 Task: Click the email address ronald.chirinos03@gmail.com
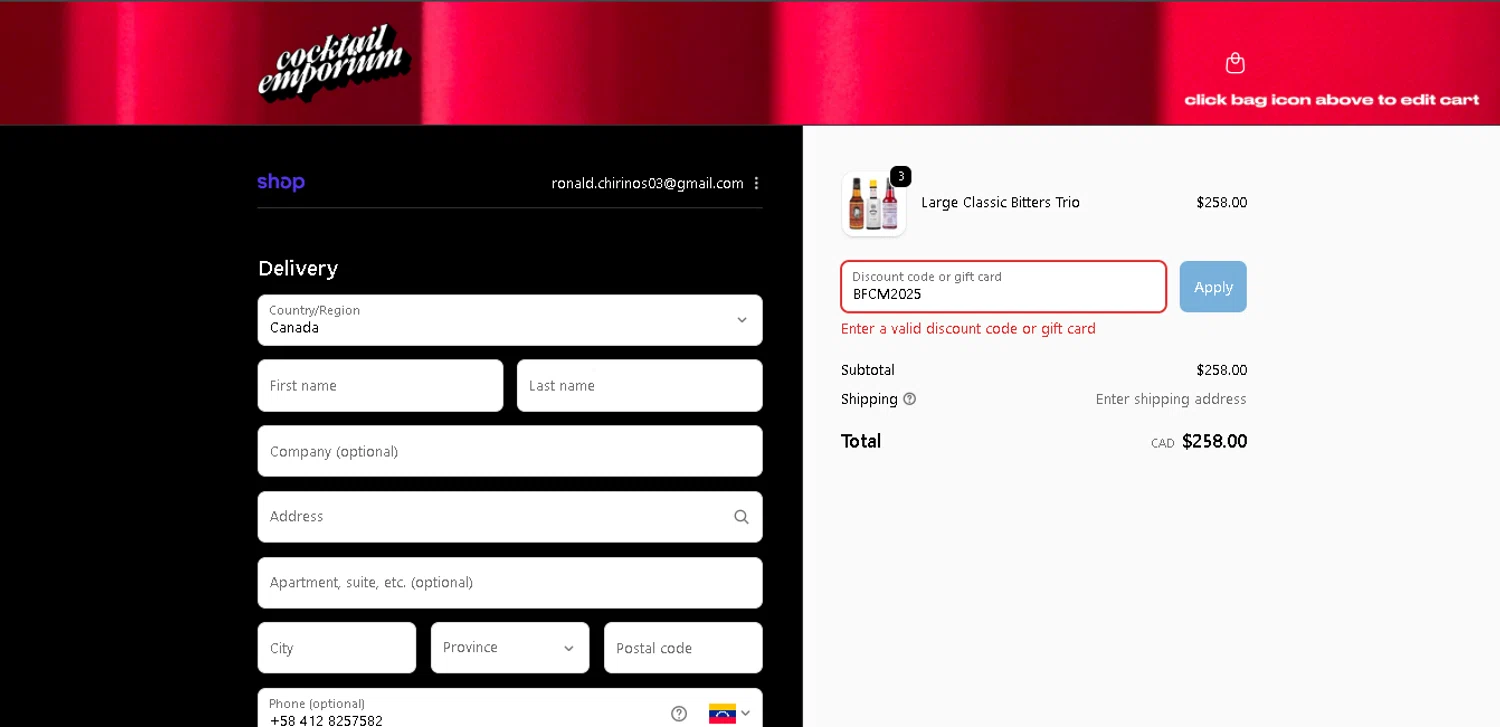(647, 183)
